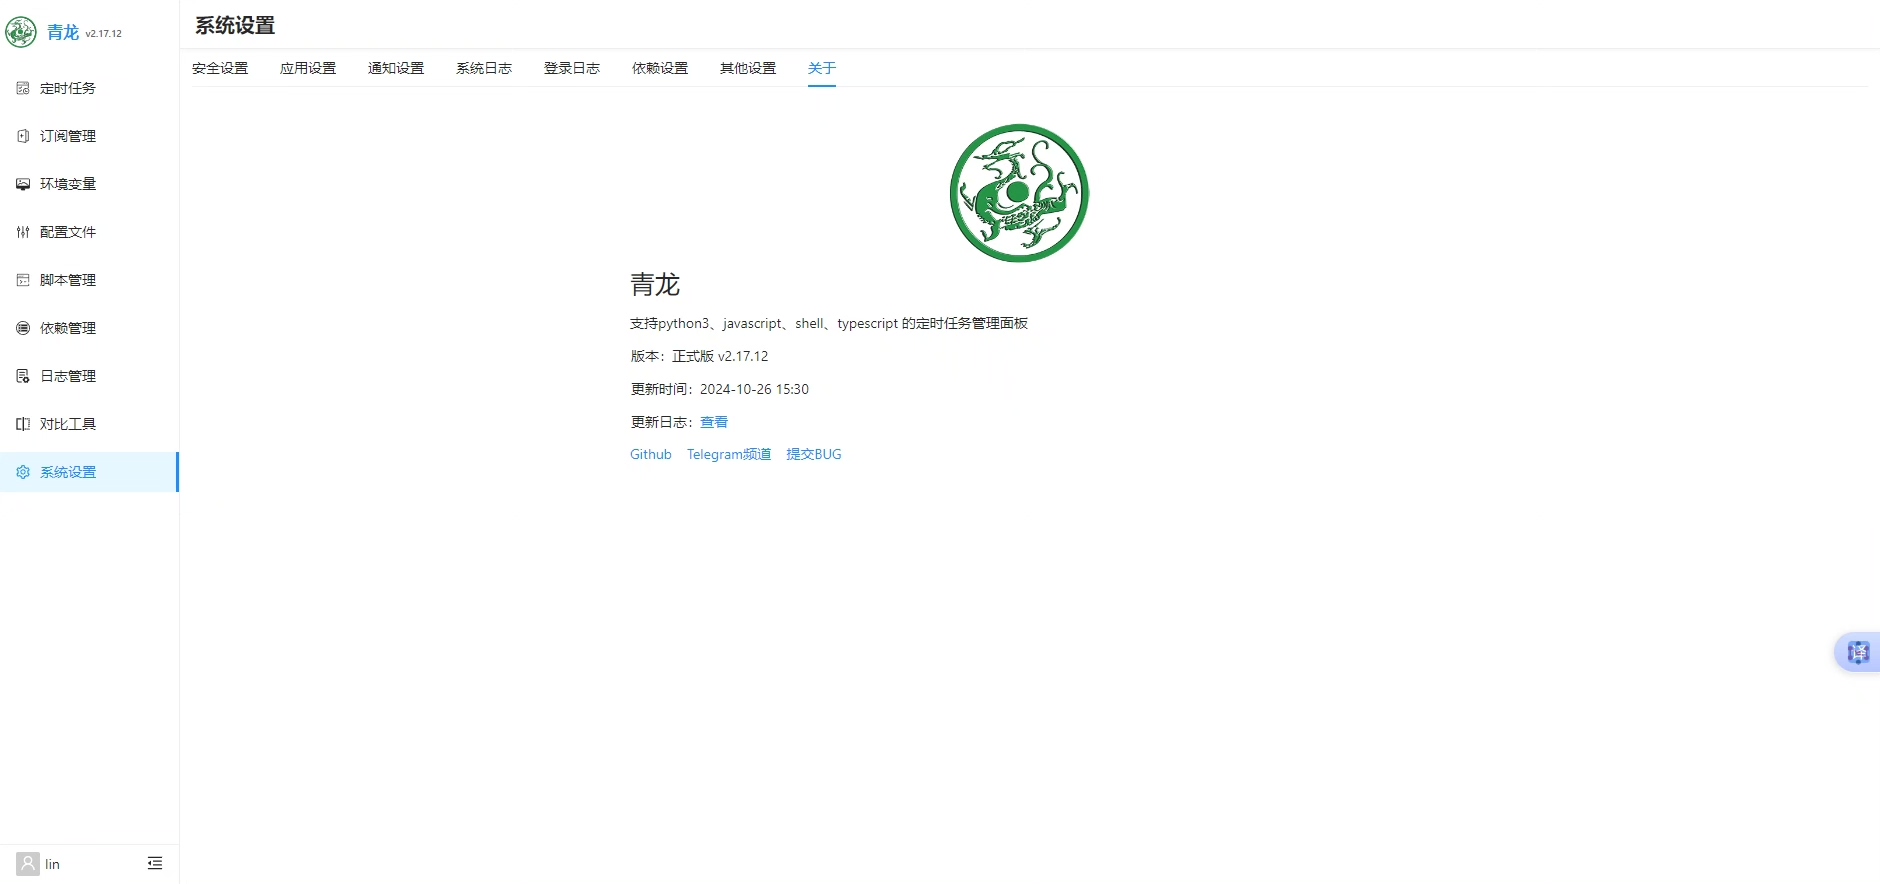Click the 定时任务 sidebar icon

pyautogui.click(x=23, y=88)
